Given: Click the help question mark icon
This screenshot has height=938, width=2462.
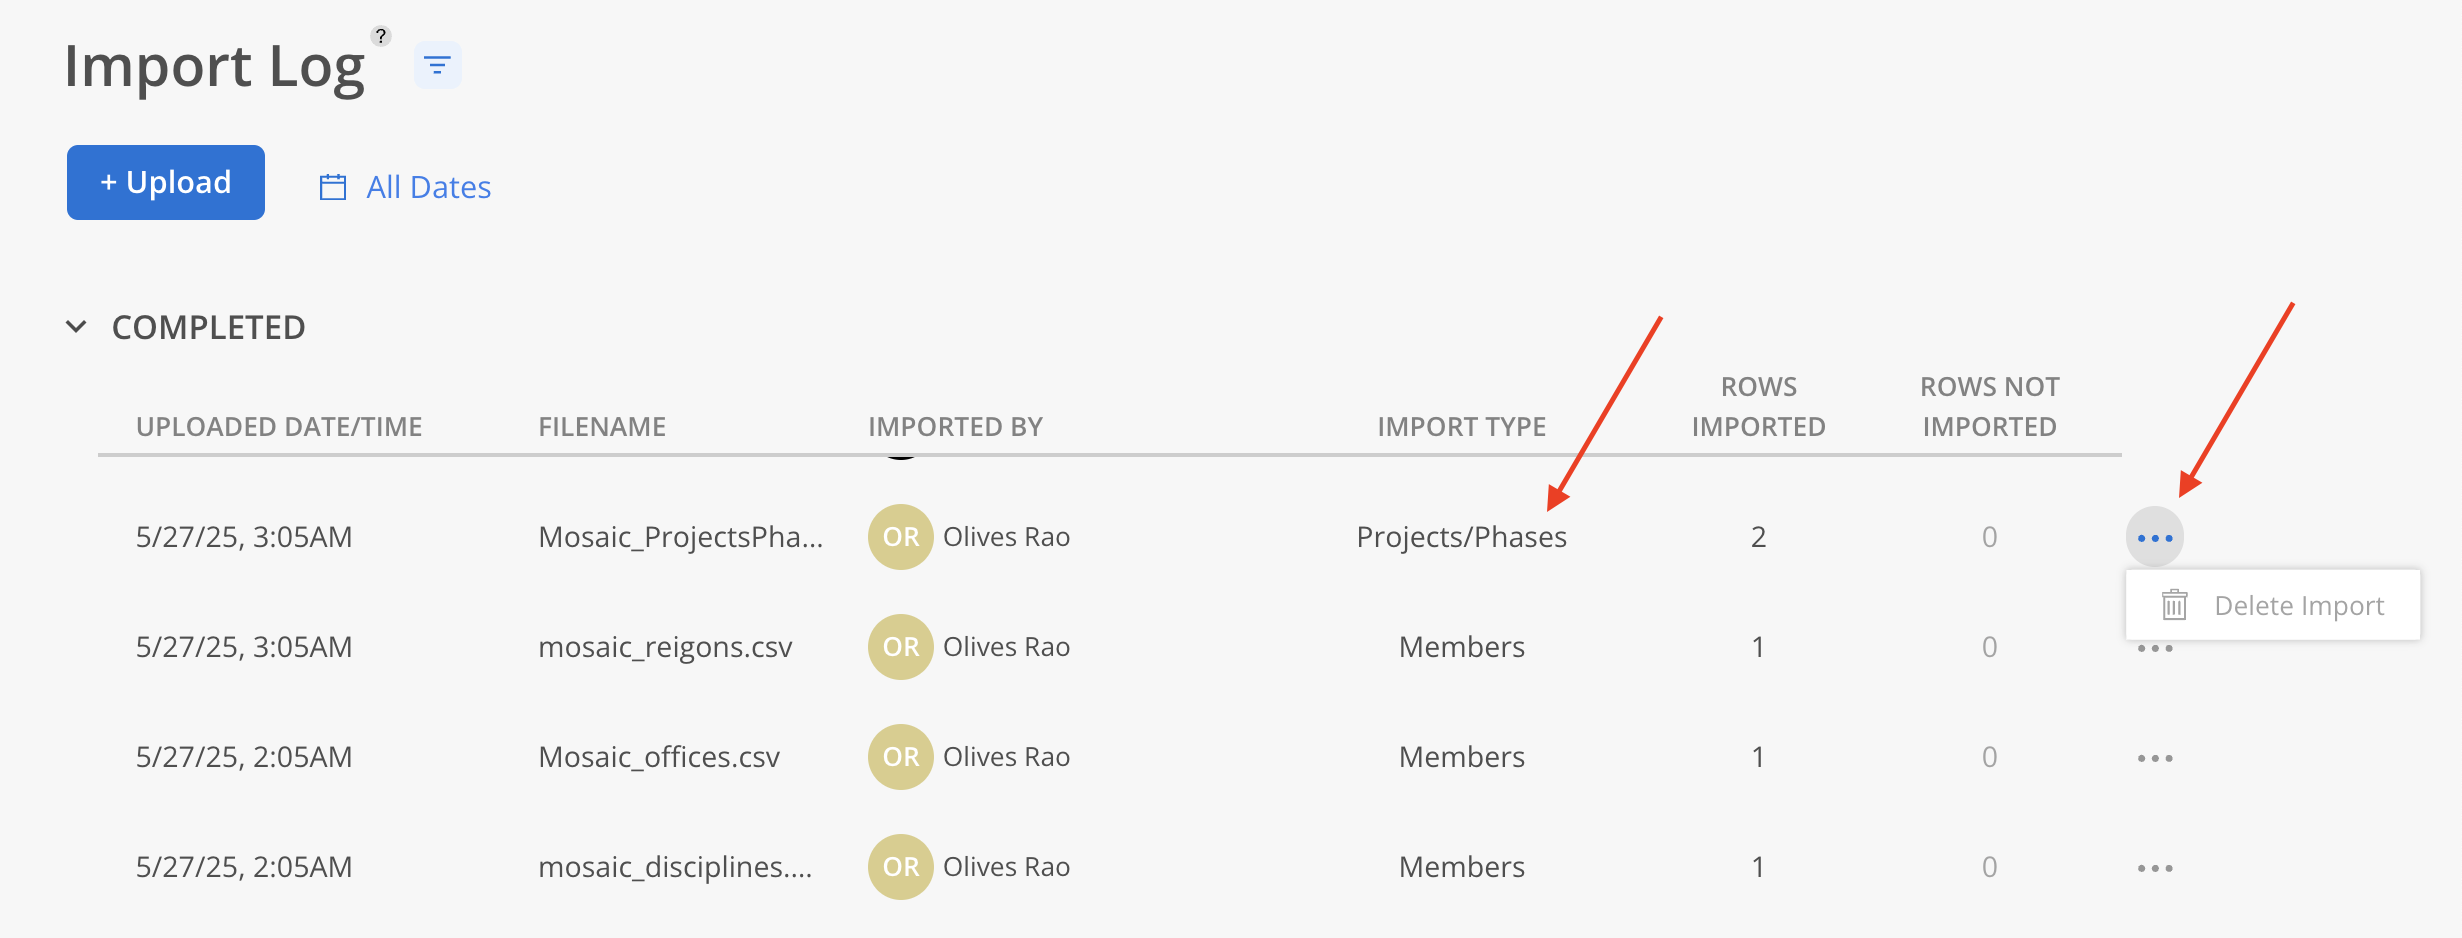Looking at the screenshot, I should click(381, 36).
